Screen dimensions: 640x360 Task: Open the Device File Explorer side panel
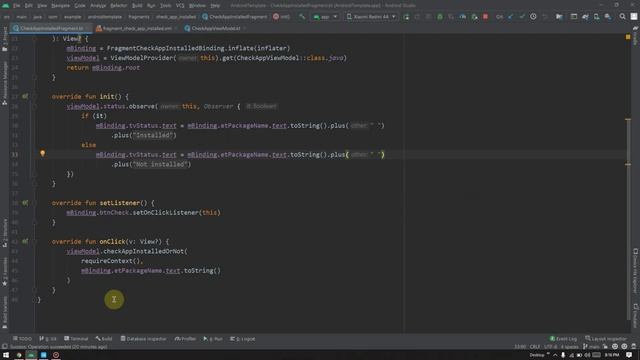[636, 271]
